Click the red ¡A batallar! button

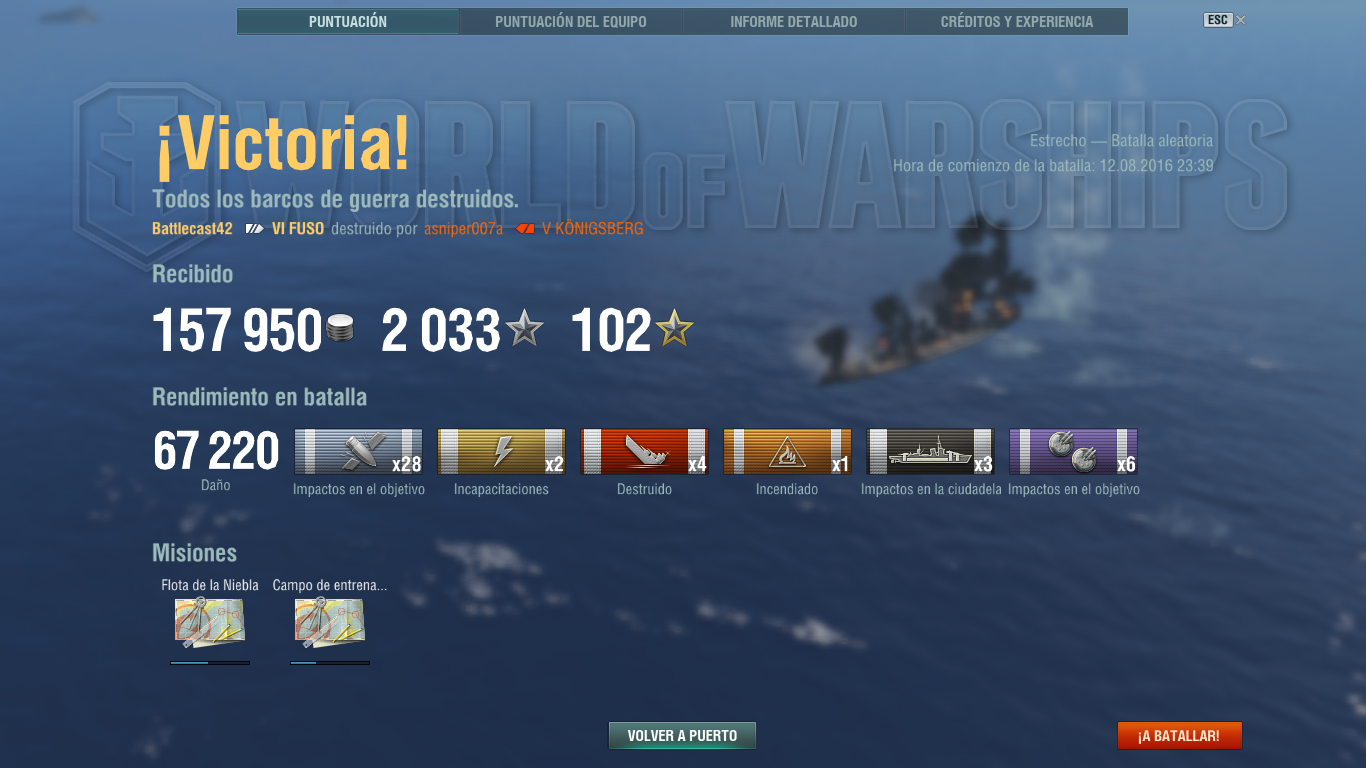pos(1179,736)
